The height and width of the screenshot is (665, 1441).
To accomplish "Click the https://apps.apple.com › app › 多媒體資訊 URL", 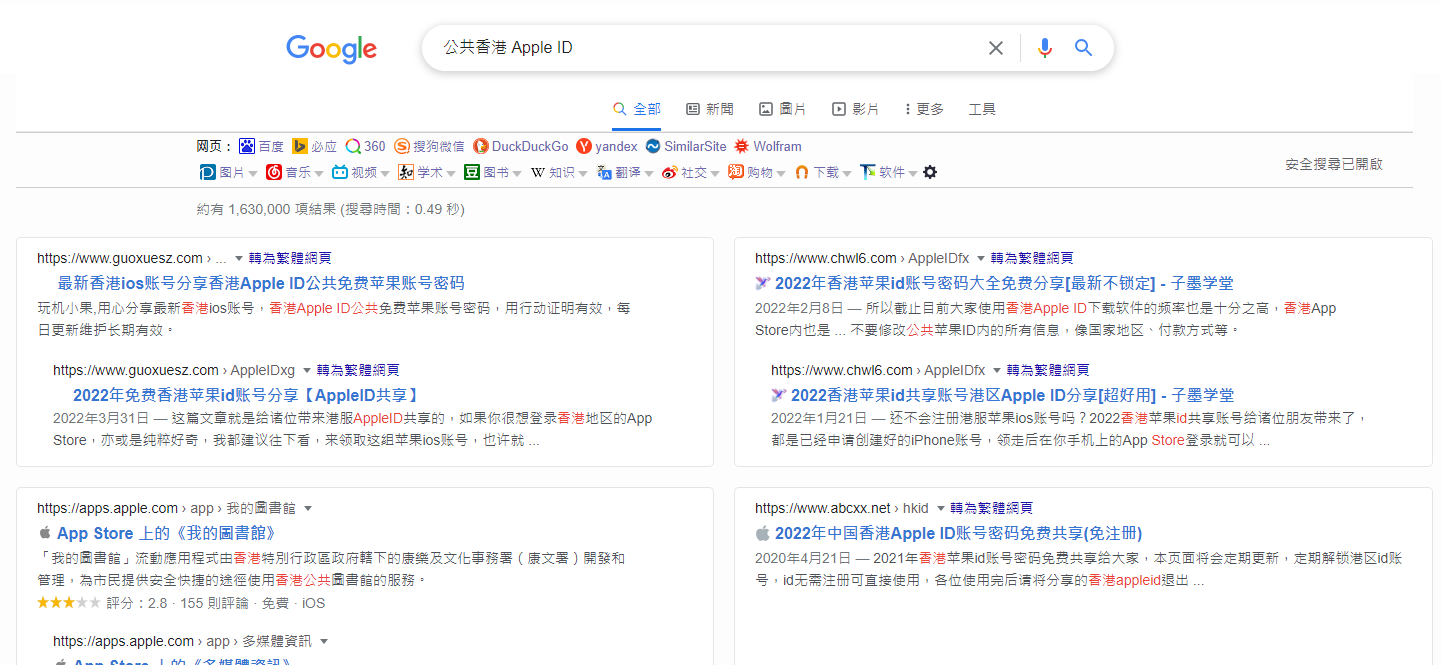I will point(182,641).
